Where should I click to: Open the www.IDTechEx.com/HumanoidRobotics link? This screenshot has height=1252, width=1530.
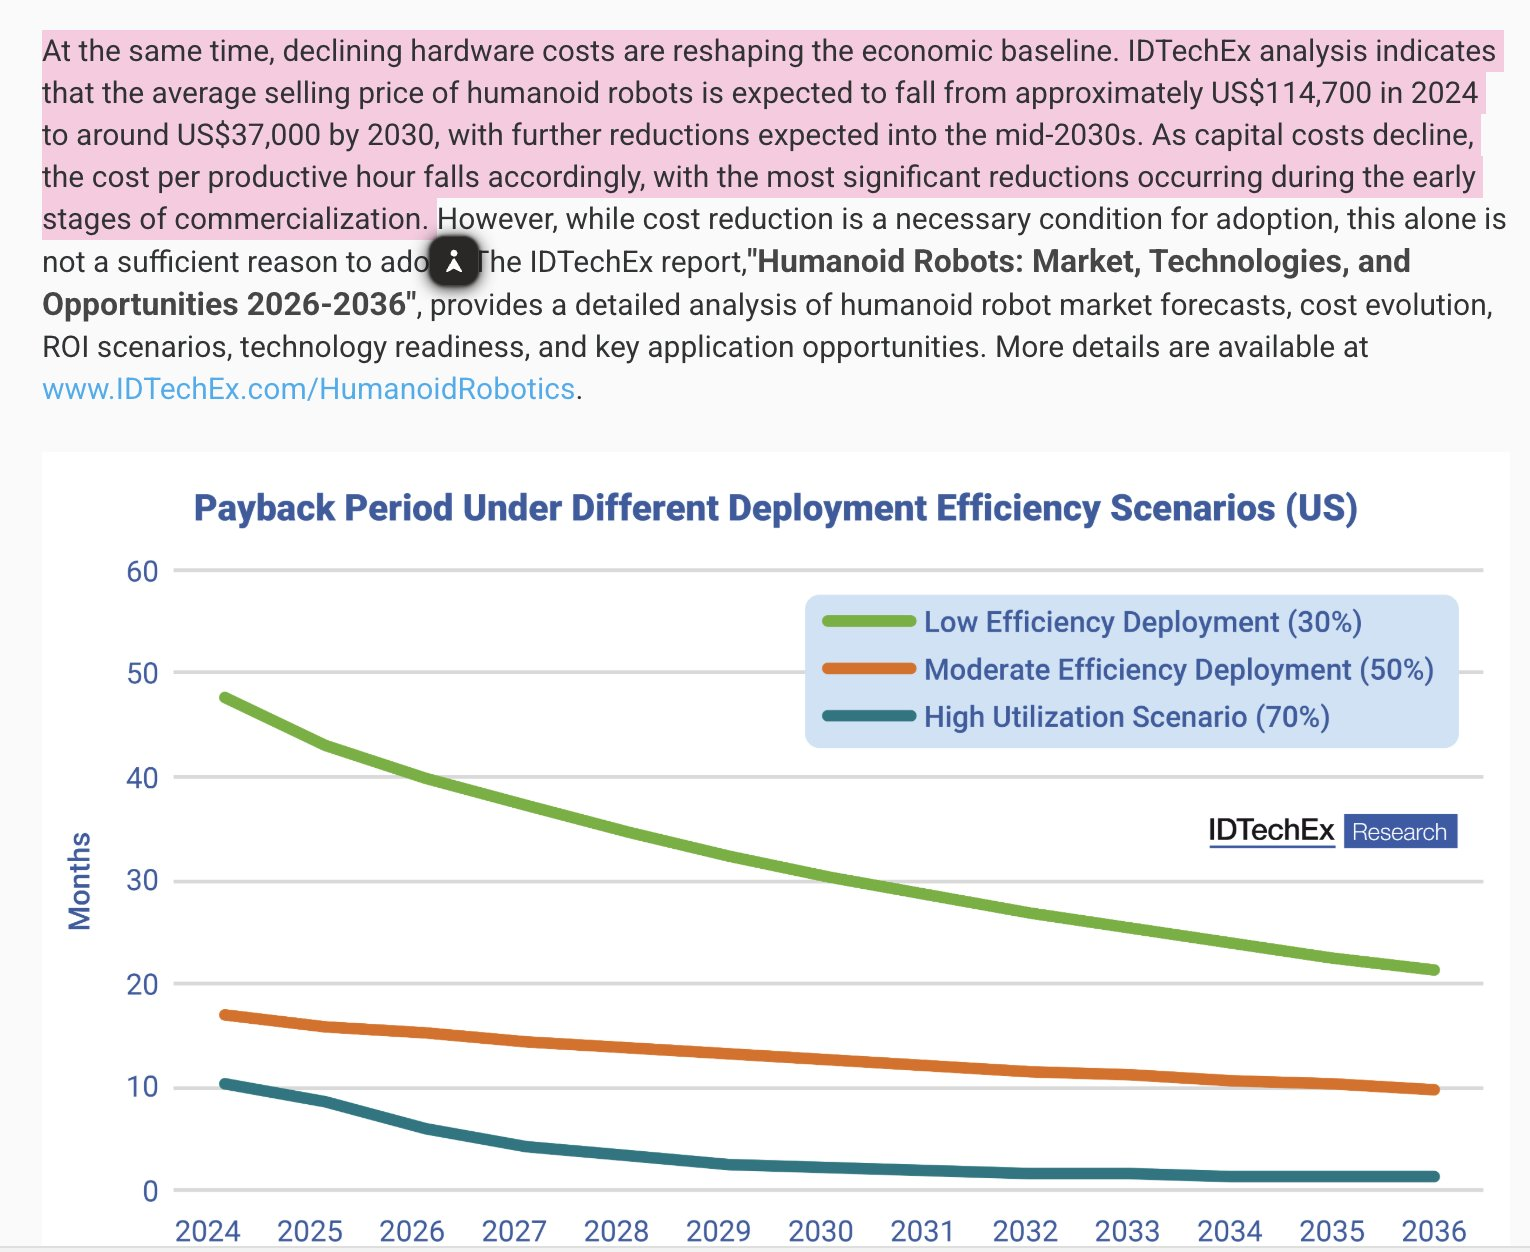coord(309,389)
